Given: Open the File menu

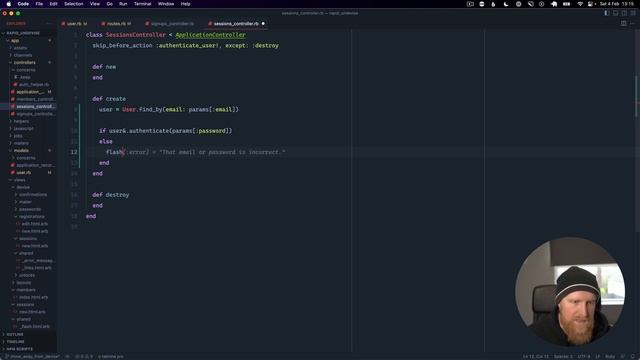Looking at the screenshot, I should (x=39, y=4).
